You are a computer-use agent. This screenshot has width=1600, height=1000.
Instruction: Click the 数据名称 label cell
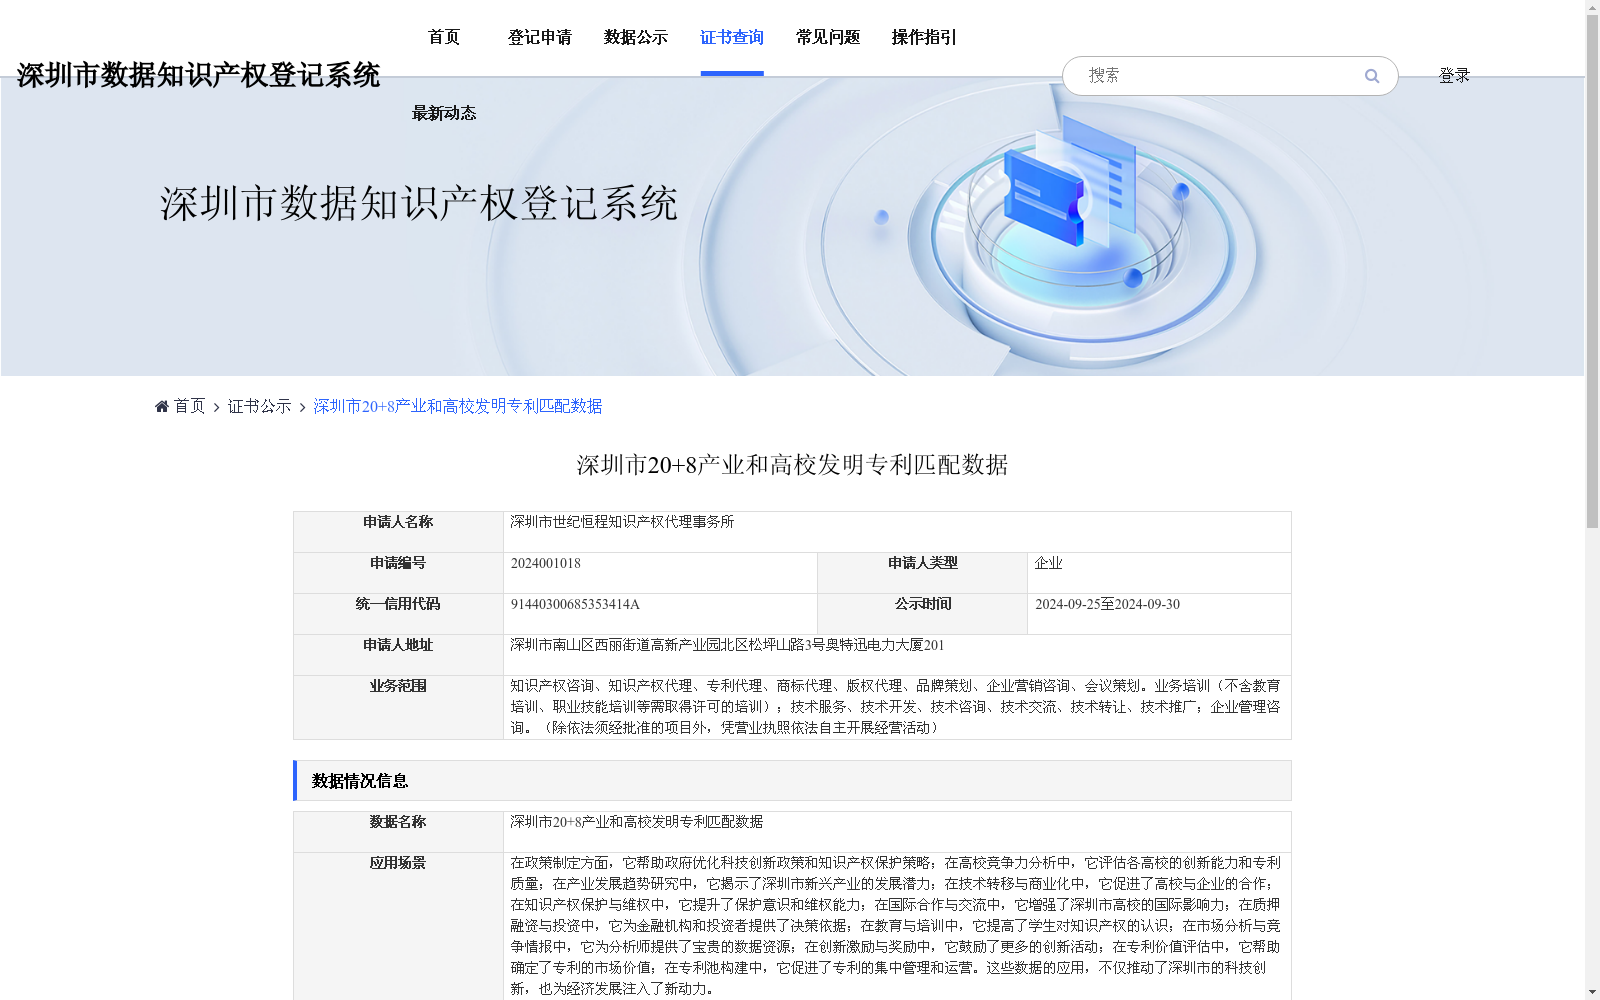pos(398,832)
